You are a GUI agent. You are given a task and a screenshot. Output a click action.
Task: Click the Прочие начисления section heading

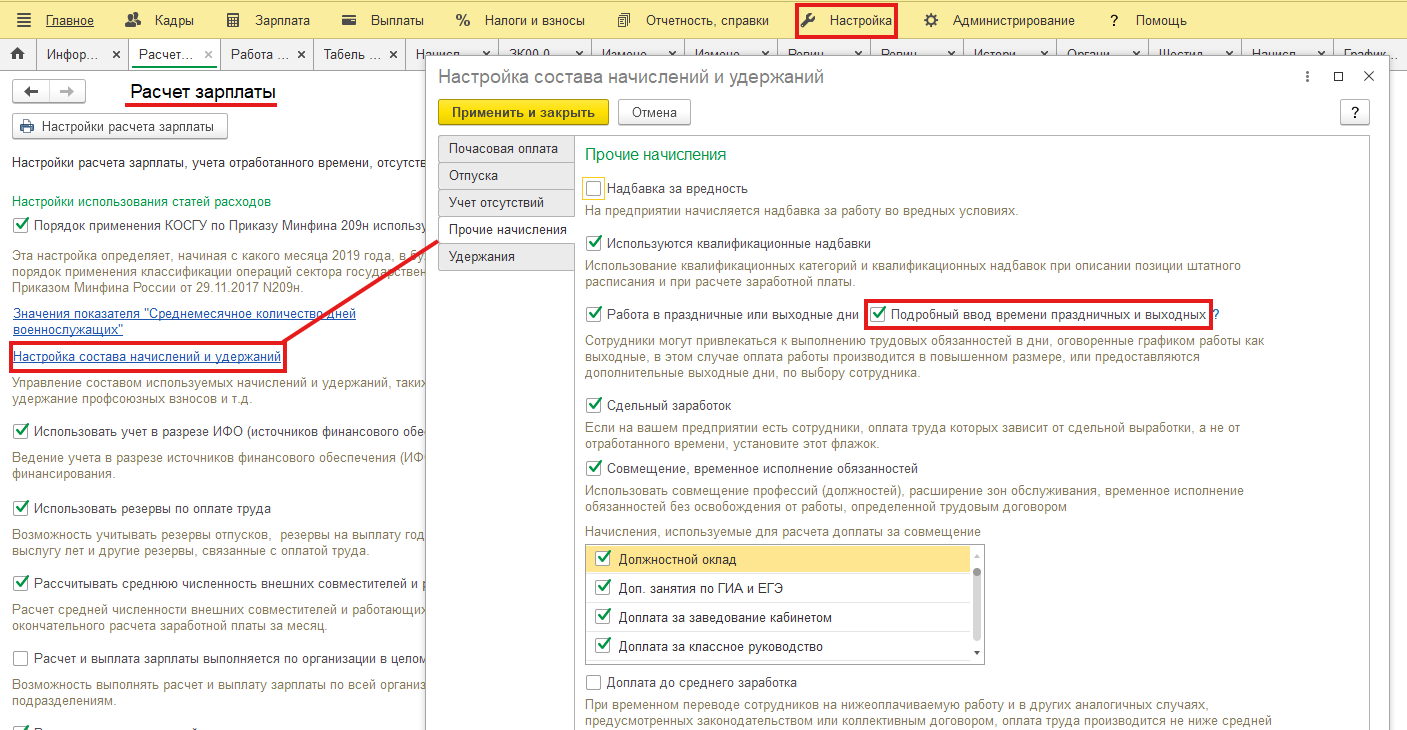click(655, 155)
